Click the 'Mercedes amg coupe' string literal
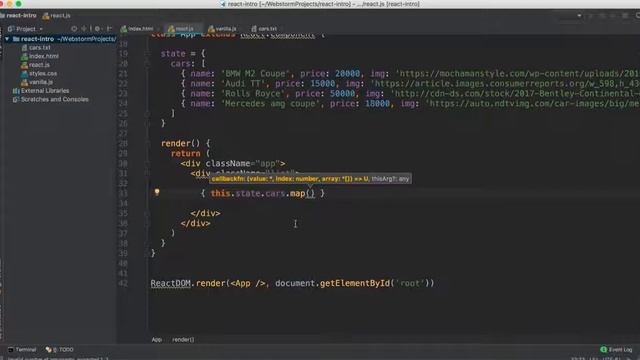Screen dimensions: 640x360 (x=271, y=104)
